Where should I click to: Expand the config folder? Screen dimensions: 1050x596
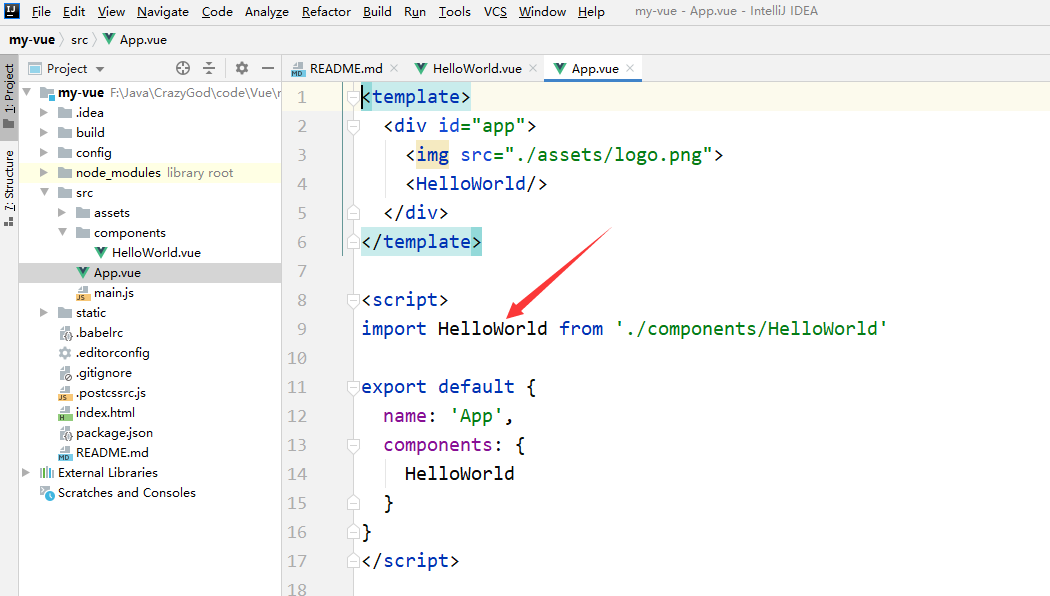click(44, 153)
